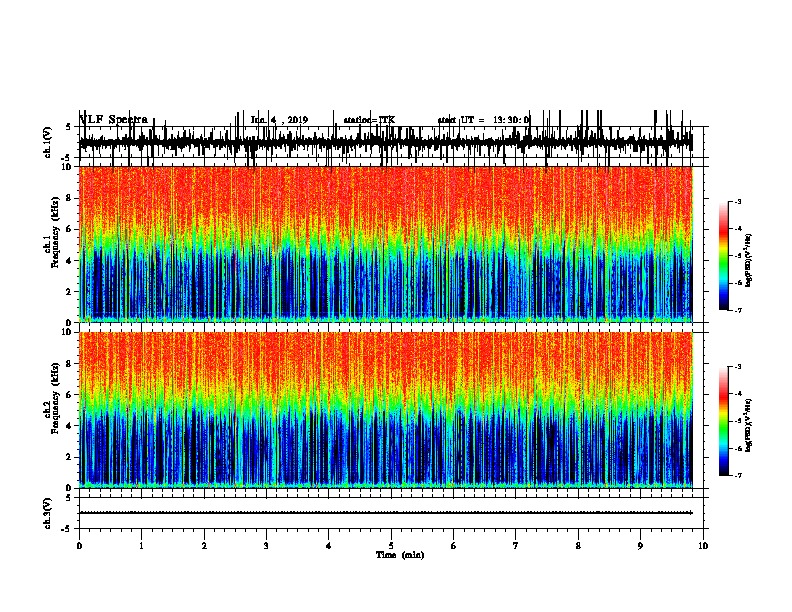
Task: Click the "6" kHz tick on ch.2 axis
Action: click(x=70, y=395)
